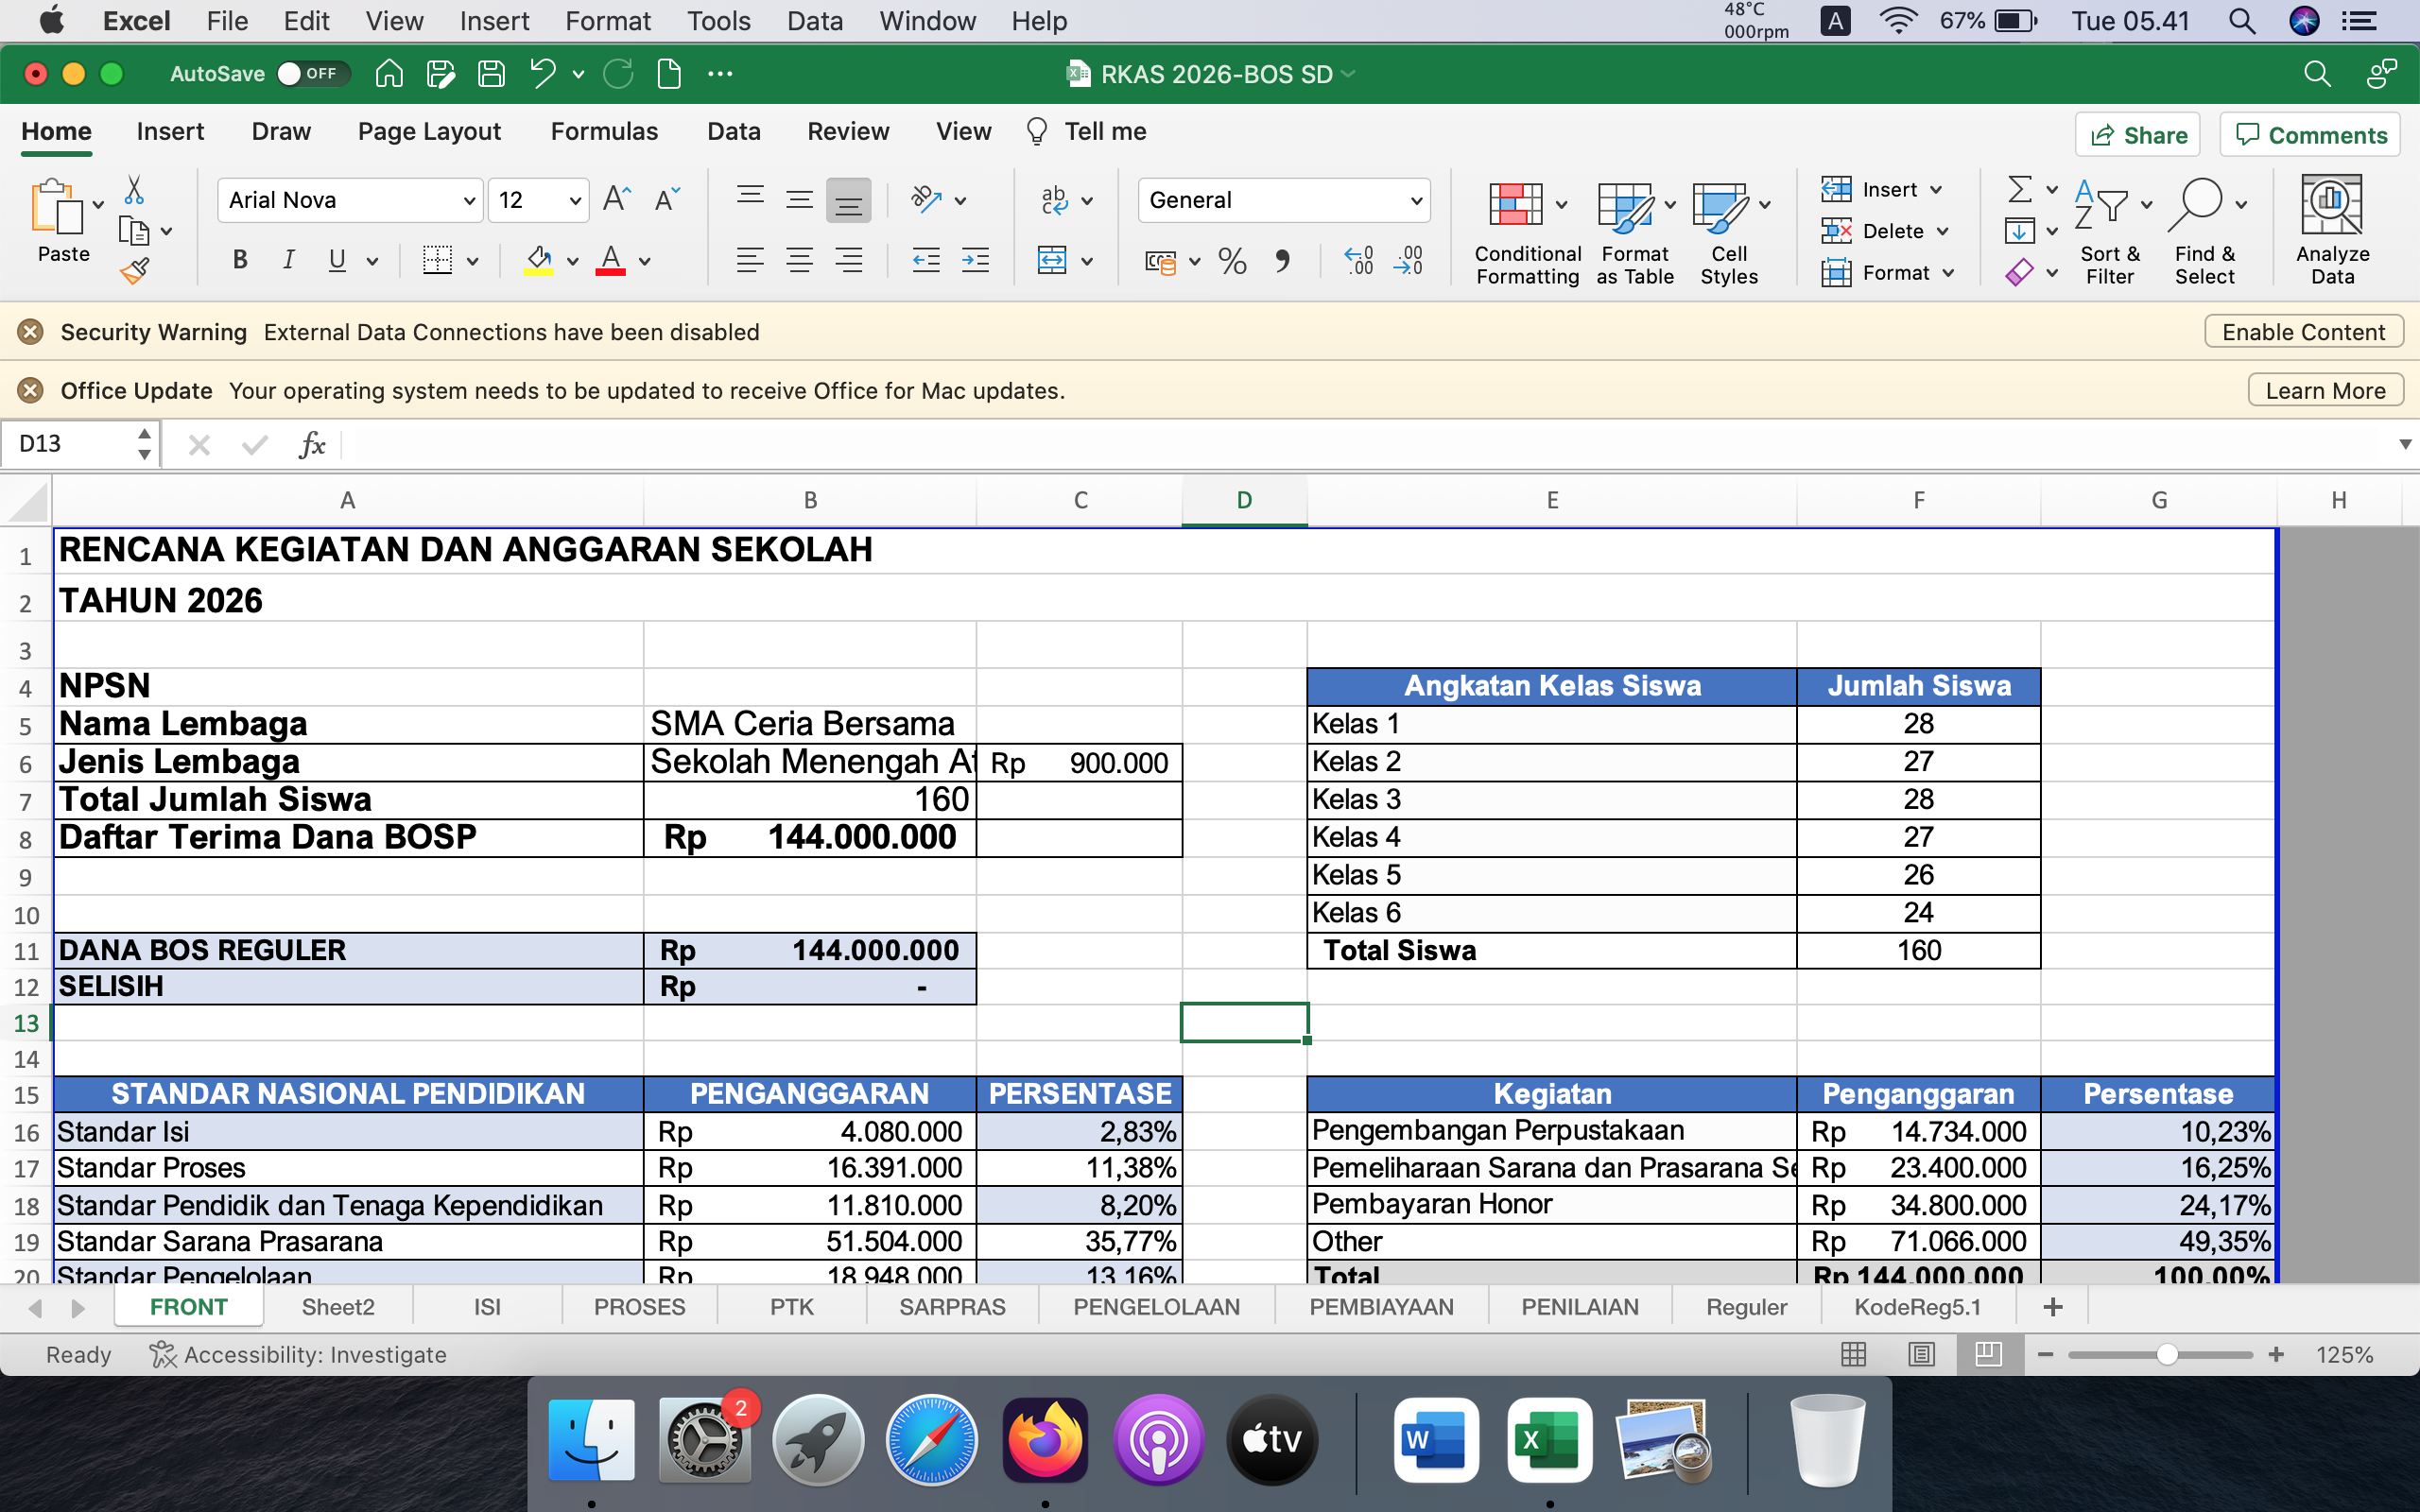This screenshot has width=2420, height=1512.
Task: Click Learn More about Office Update
Action: pyautogui.click(x=2325, y=391)
